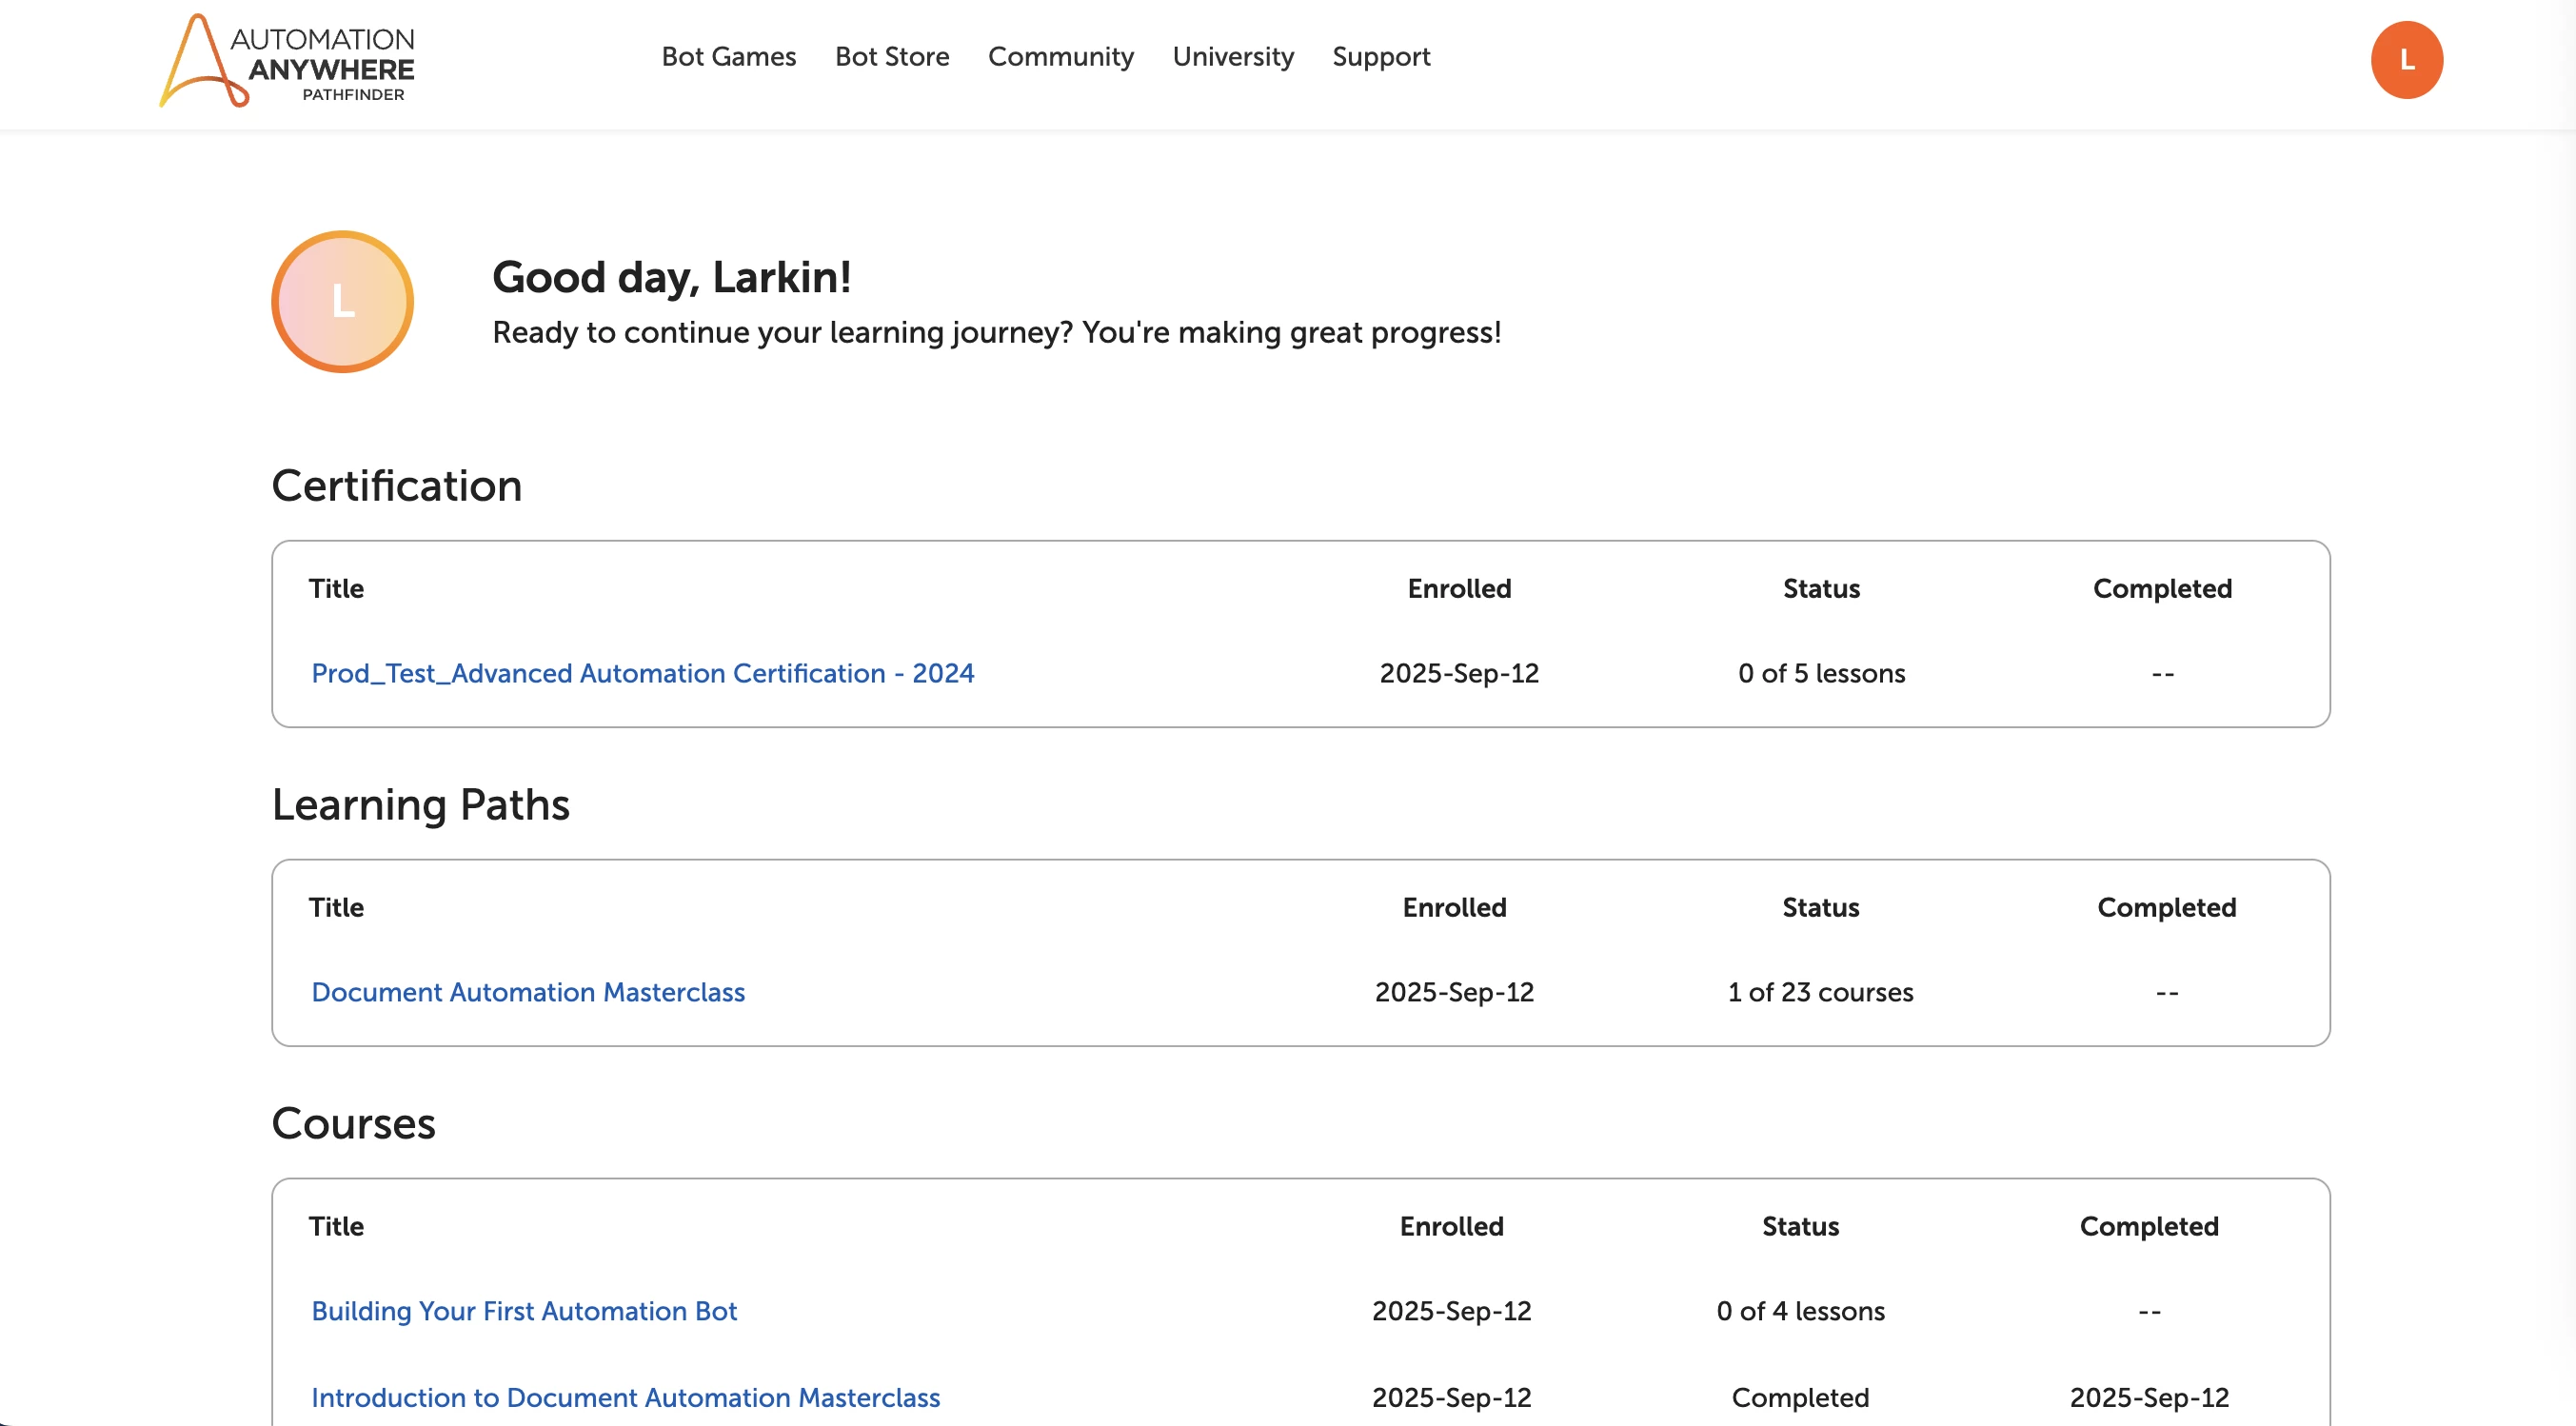Viewport: 2576px width, 1426px height.
Task: Click the '0 of 5 lessons' status
Action: (1821, 673)
